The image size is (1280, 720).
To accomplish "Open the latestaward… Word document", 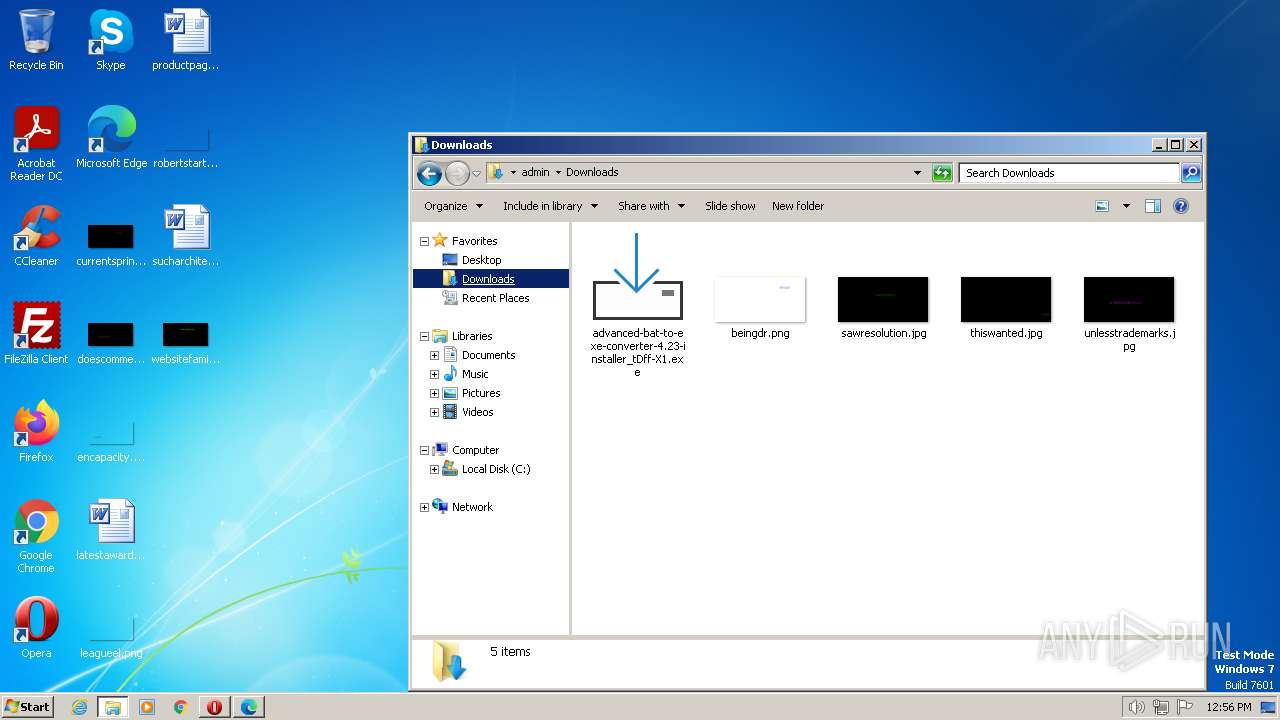I will point(110,530).
